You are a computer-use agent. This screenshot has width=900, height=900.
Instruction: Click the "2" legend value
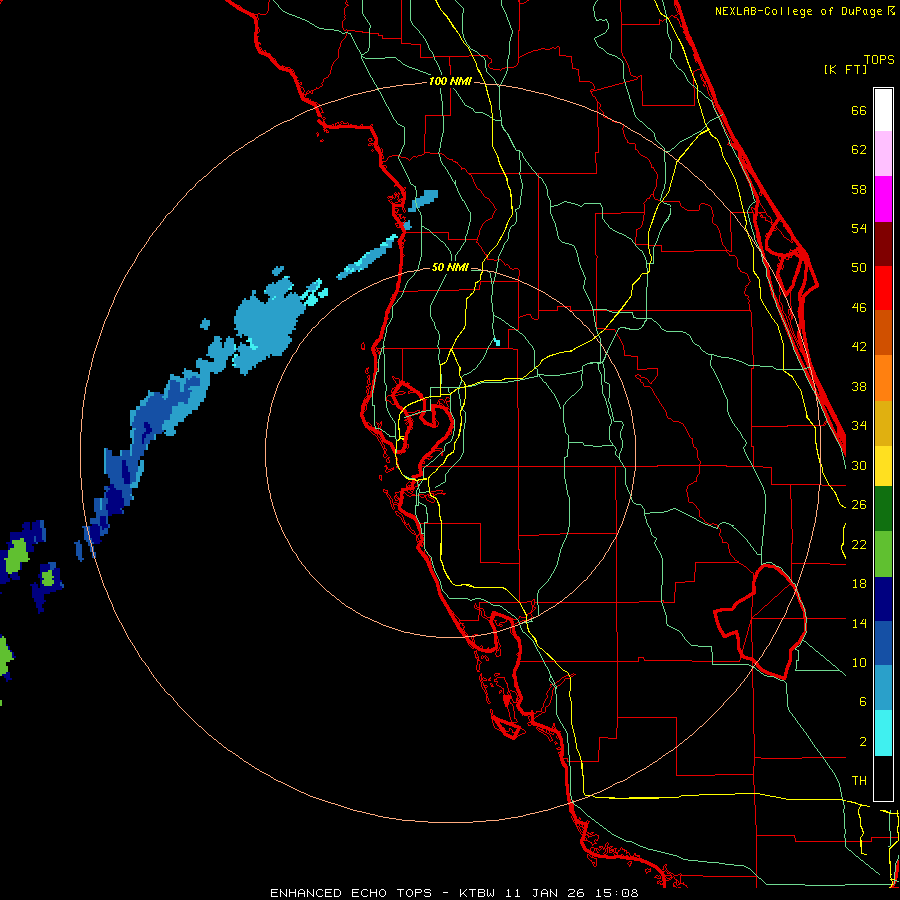pos(863,742)
